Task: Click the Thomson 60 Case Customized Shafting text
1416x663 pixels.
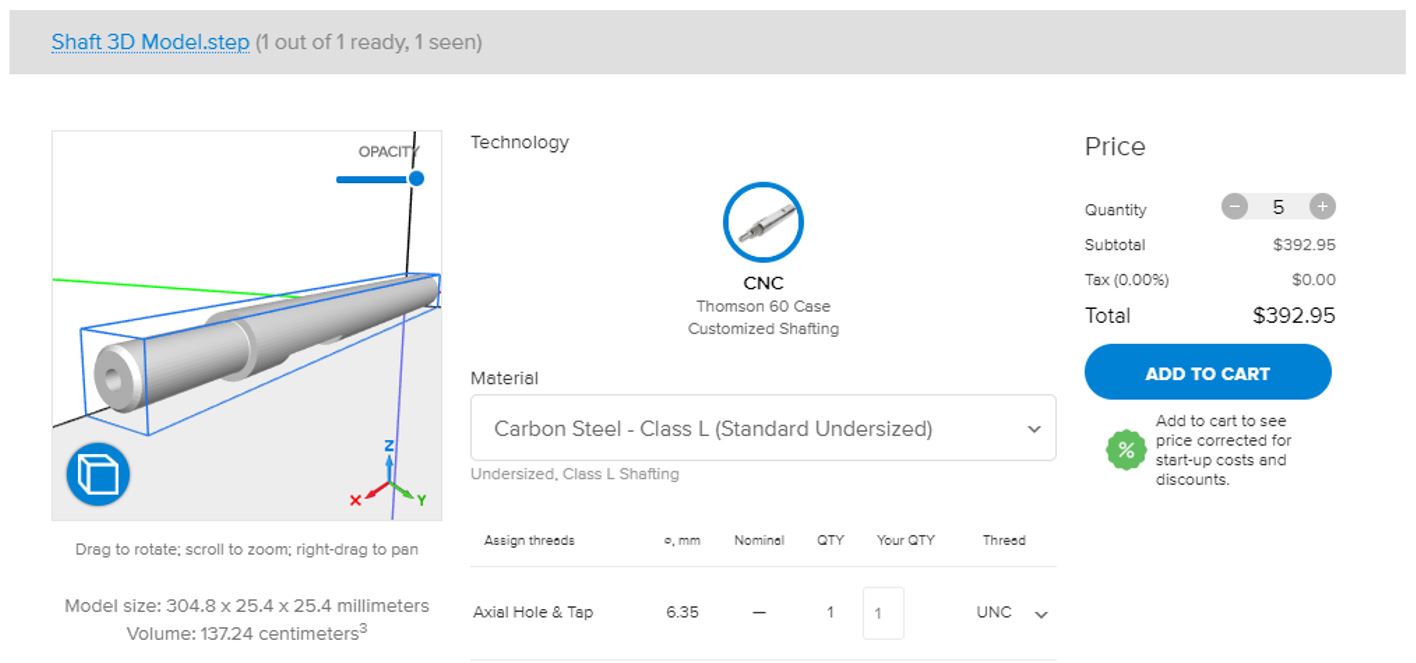Action: pyautogui.click(x=763, y=317)
